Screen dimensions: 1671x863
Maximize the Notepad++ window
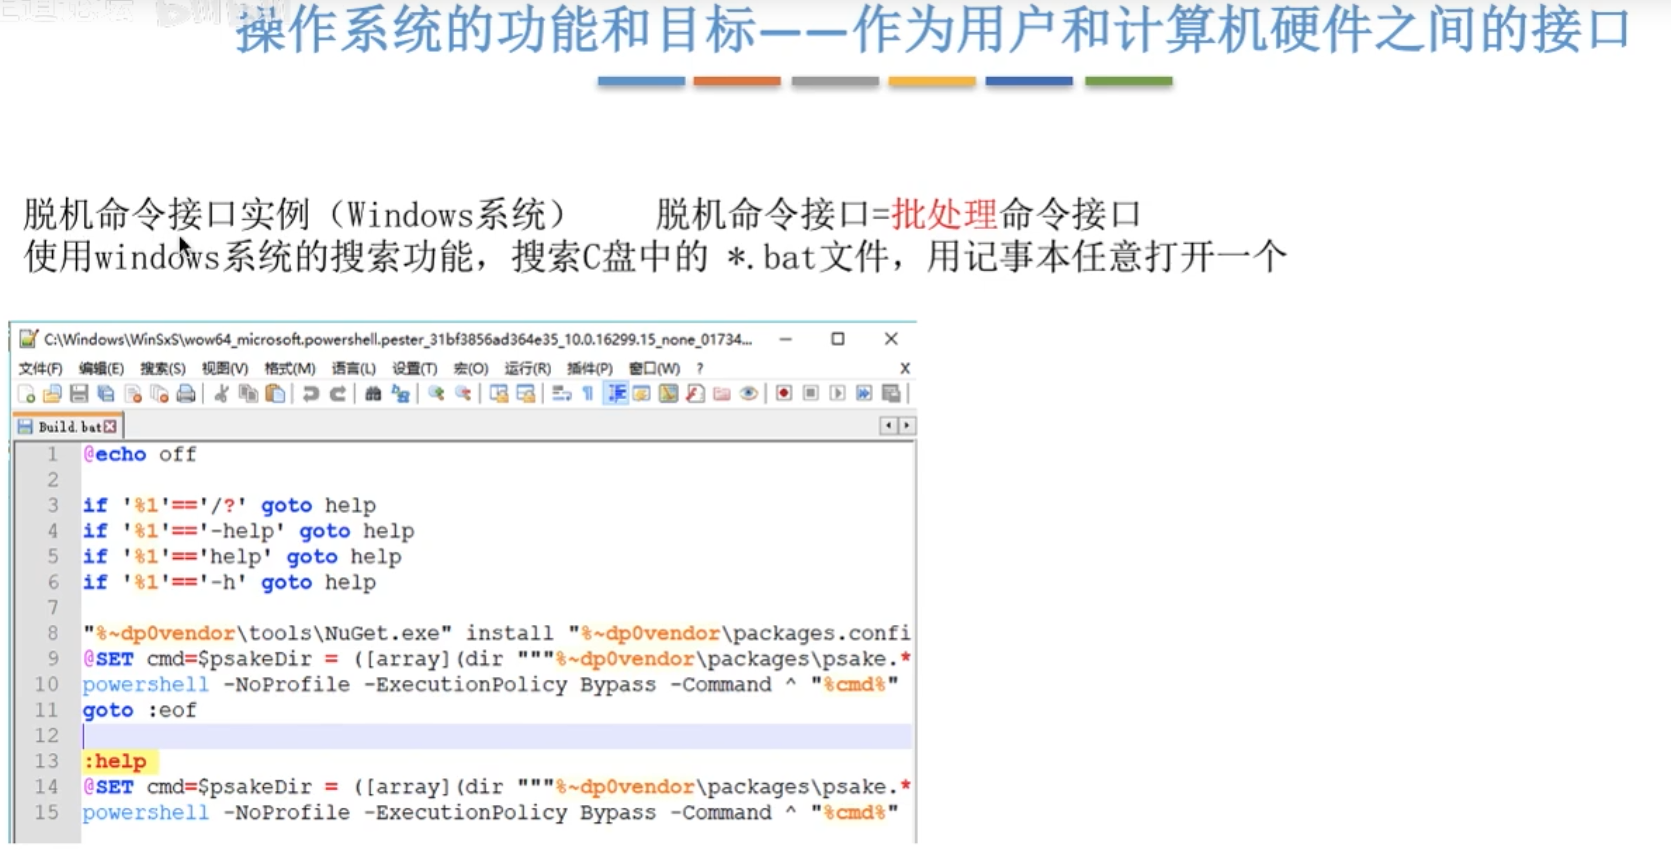click(838, 339)
